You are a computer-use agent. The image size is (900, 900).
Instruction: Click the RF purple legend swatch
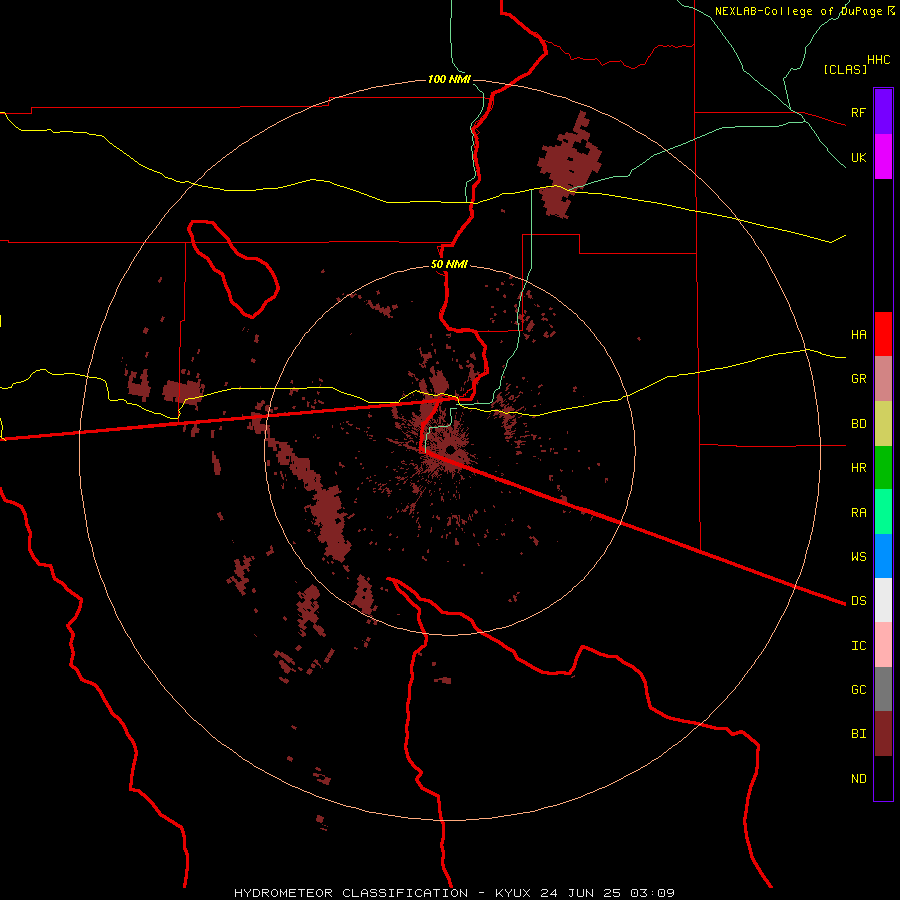pyautogui.click(x=883, y=112)
